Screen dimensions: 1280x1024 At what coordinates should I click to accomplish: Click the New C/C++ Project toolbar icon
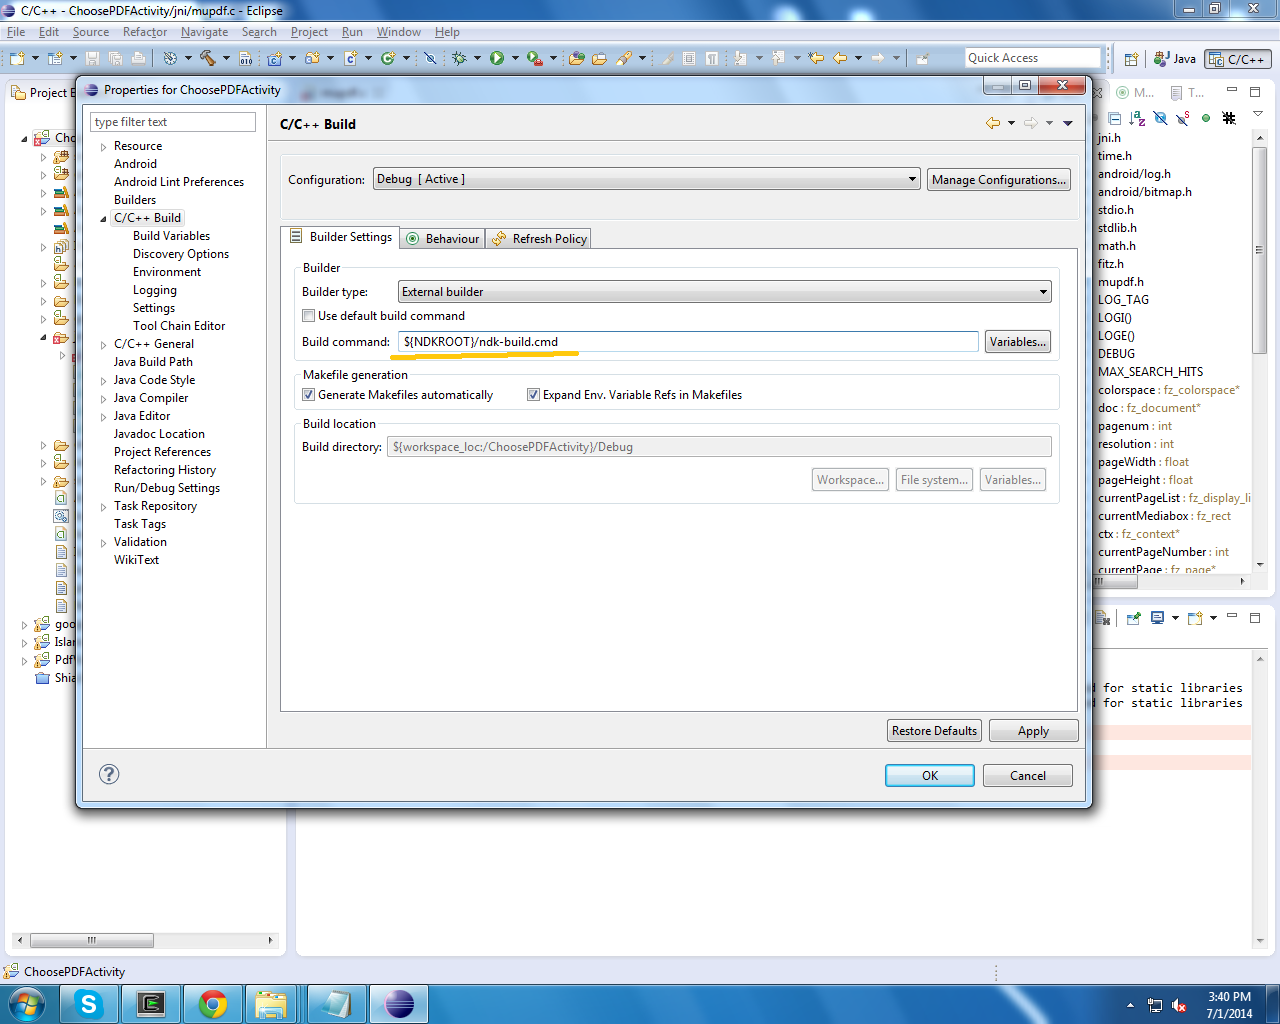(274, 58)
